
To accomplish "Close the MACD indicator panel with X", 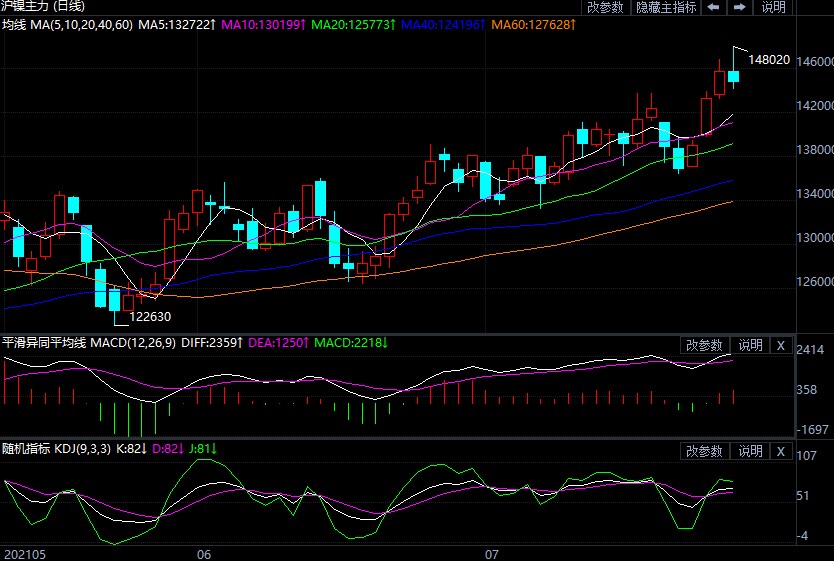I will [781, 344].
